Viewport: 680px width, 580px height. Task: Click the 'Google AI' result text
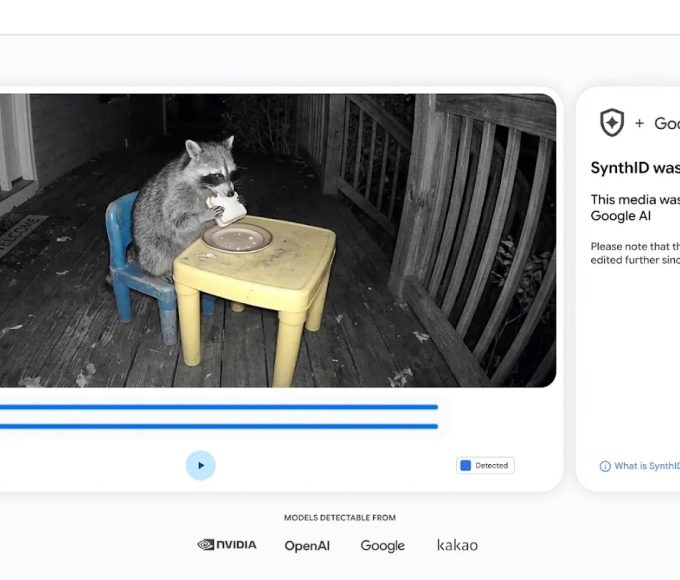[x=621, y=216]
